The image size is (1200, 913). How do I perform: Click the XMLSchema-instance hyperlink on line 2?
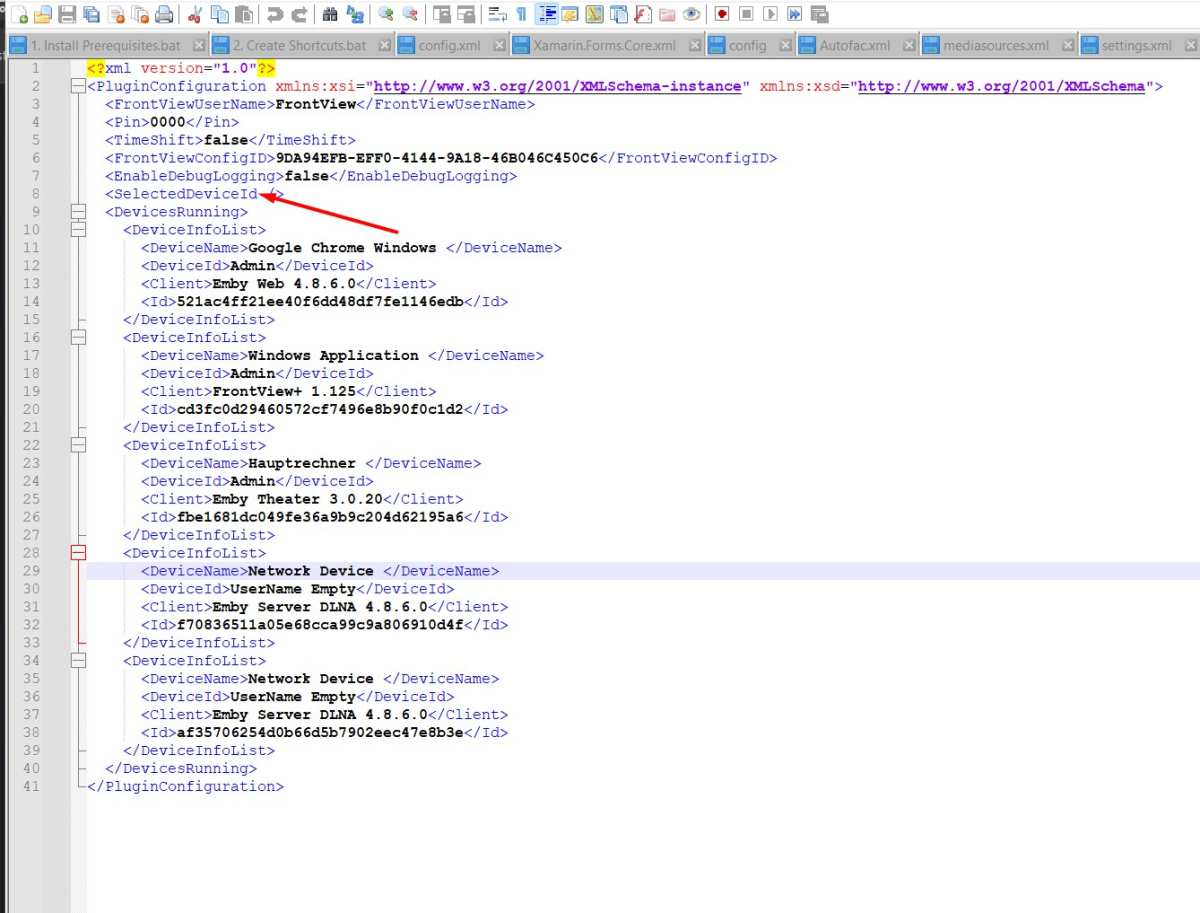pos(557,86)
